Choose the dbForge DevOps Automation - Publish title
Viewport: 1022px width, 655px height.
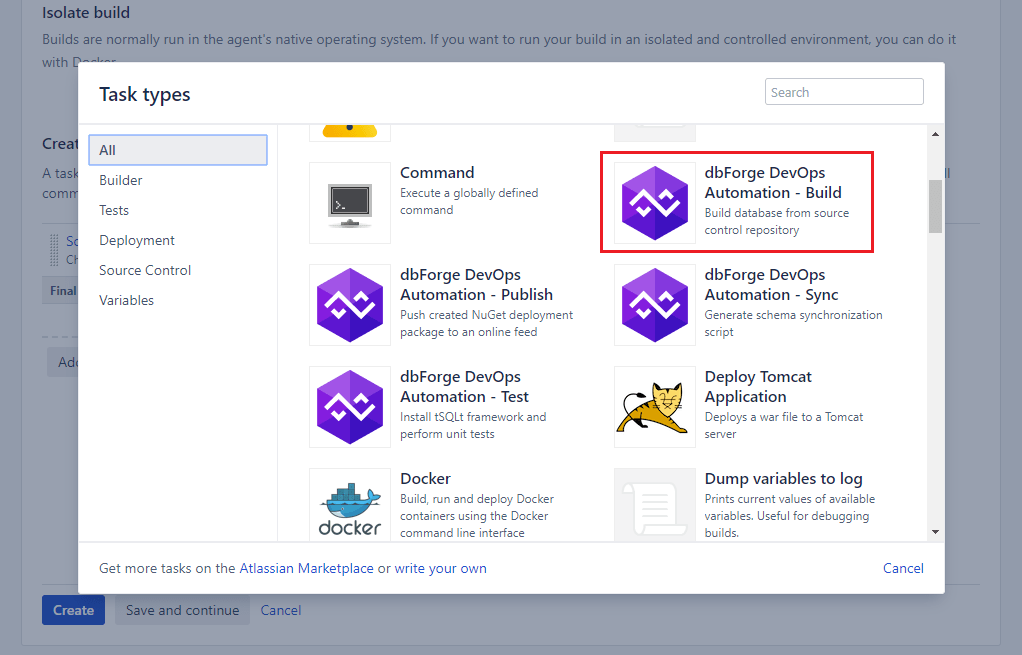476,285
